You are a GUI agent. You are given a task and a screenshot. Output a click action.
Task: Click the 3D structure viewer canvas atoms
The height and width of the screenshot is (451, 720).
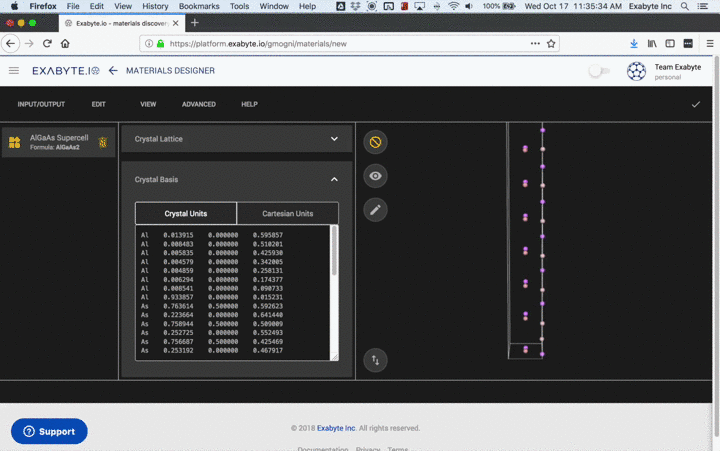[x=534, y=242]
